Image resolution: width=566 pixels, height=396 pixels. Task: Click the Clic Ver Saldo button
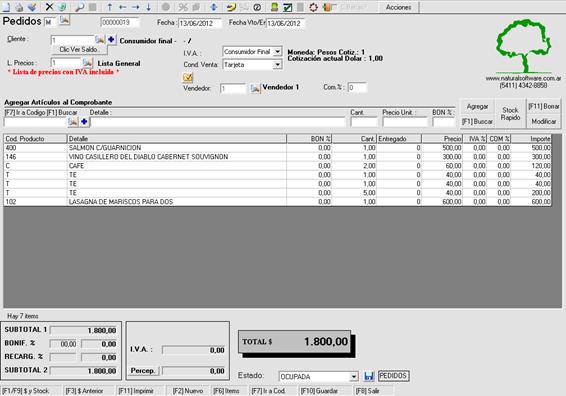coord(78,49)
